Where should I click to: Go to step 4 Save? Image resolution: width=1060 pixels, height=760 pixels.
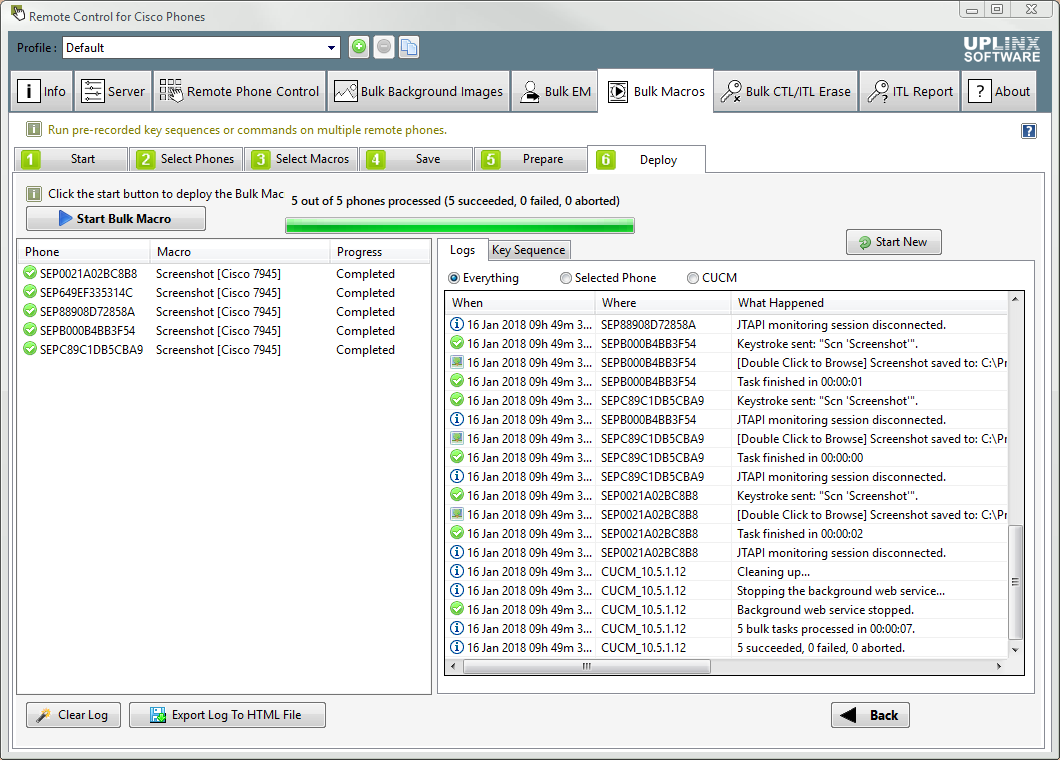pos(416,159)
